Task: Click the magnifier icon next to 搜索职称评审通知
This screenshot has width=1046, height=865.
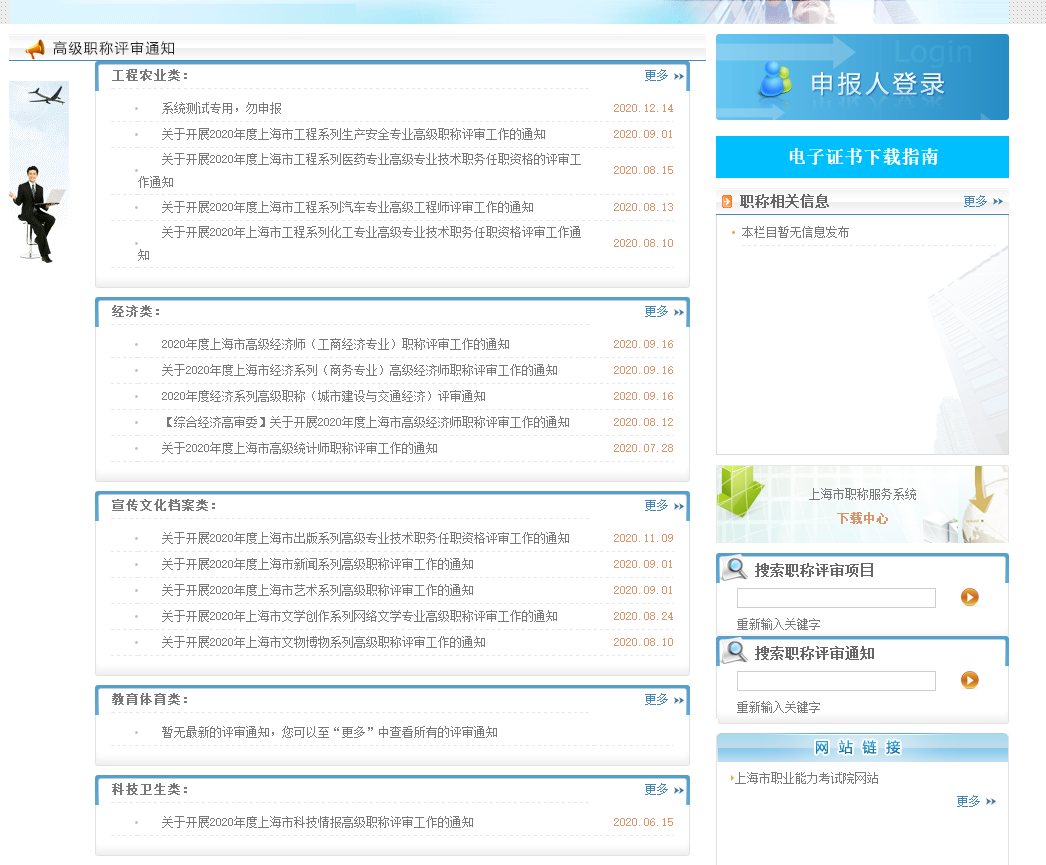Action: tap(734, 652)
